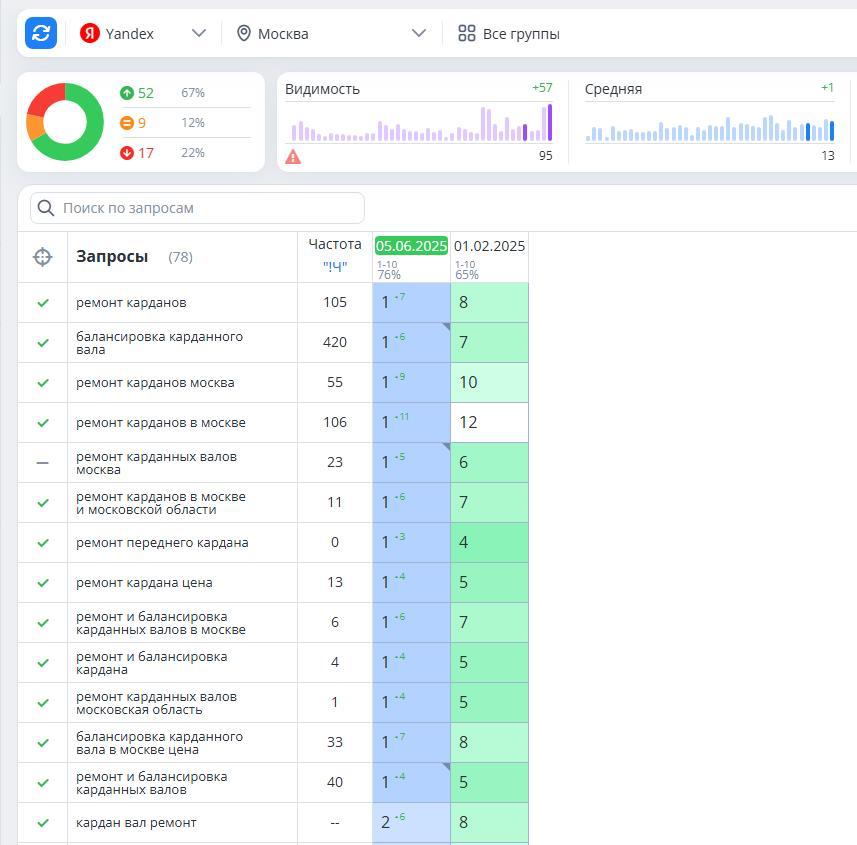Toggle the checkmark for ремонт карданов
This screenshot has width=857, height=845.
tap(43, 302)
